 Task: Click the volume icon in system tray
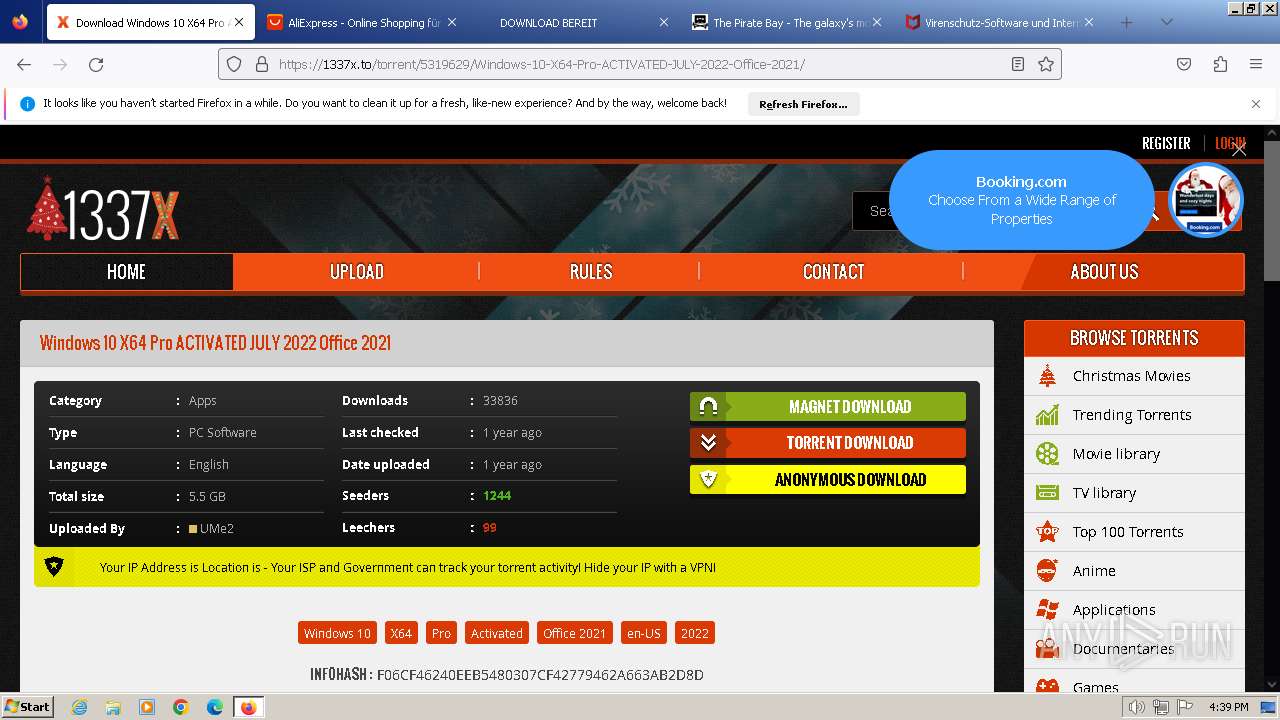tap(1136, 707)
